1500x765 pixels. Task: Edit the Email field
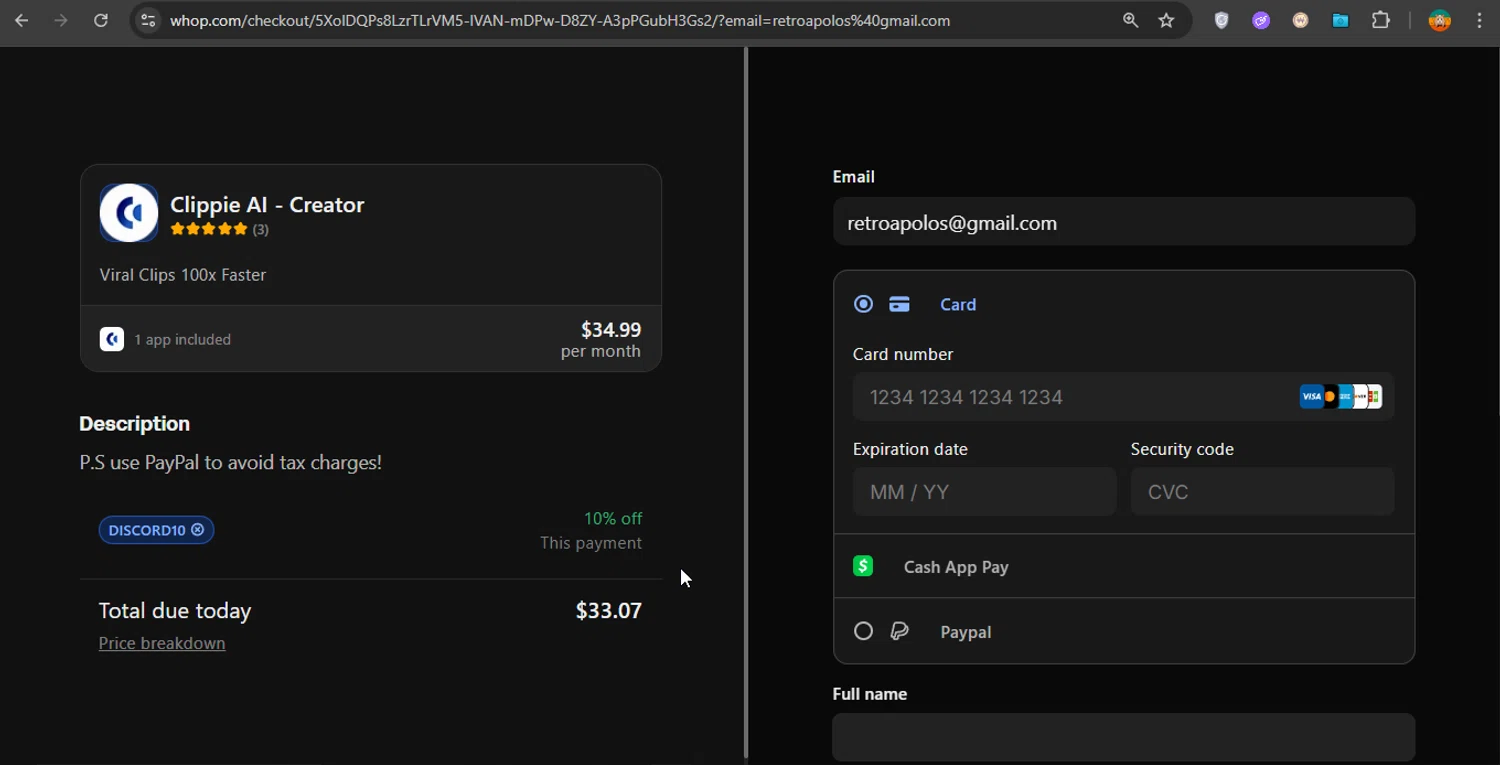1124,222
